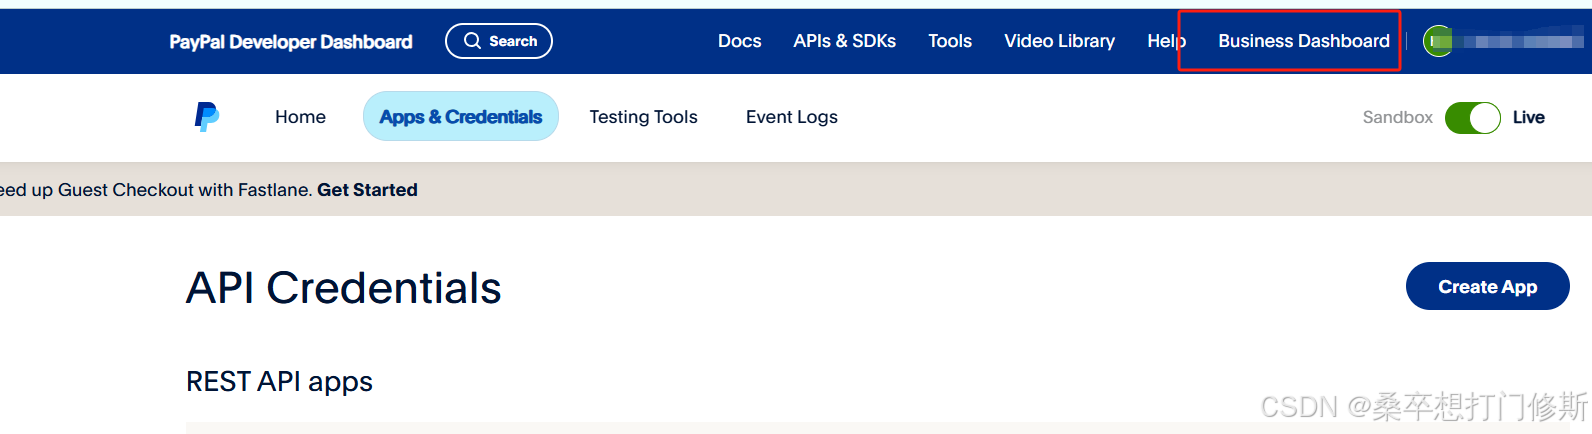The height and width of the screenshot is (434, 1592).
Task: Click the magnifier icon in Search
Action: tap(472, 41)
